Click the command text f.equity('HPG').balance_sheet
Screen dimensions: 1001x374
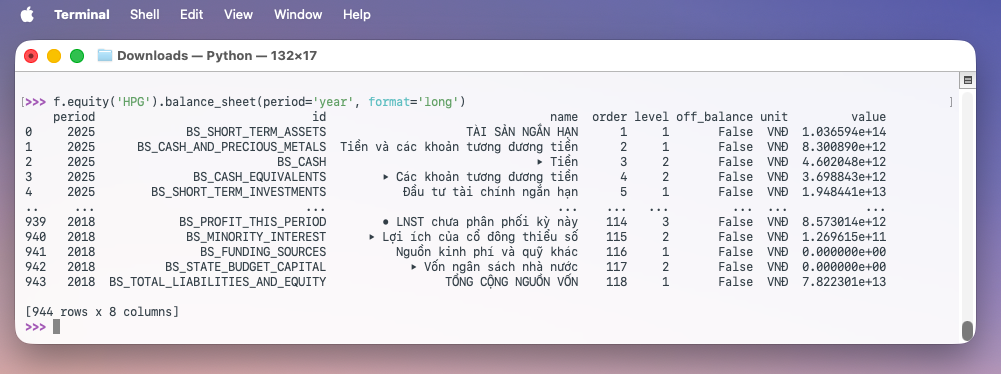tap(155, 102)
